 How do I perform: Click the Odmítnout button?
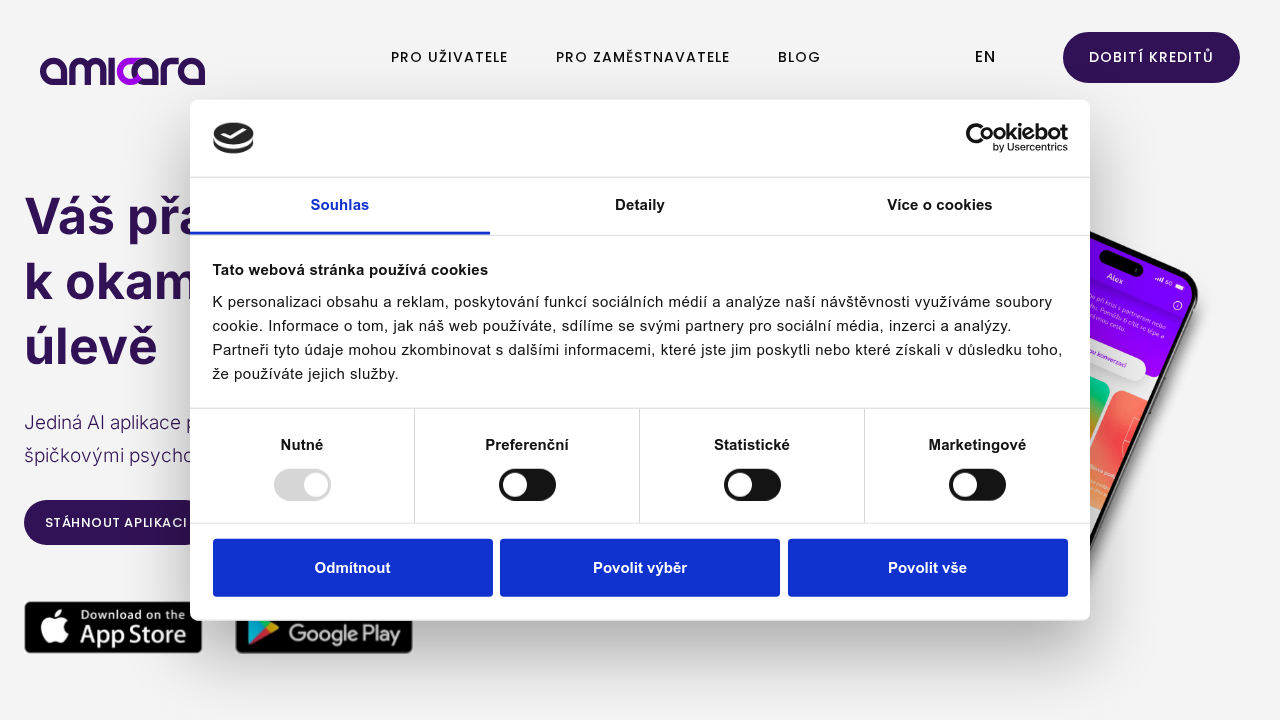point(352,567)
